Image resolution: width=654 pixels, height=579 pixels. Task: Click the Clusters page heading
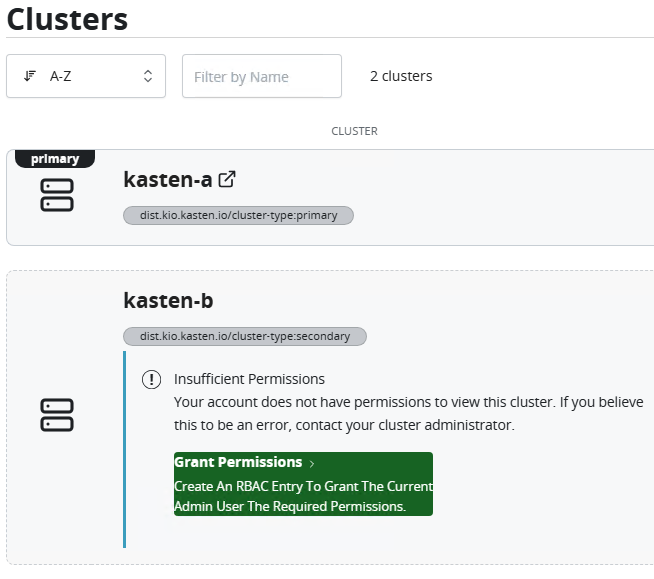coord(67,18)
